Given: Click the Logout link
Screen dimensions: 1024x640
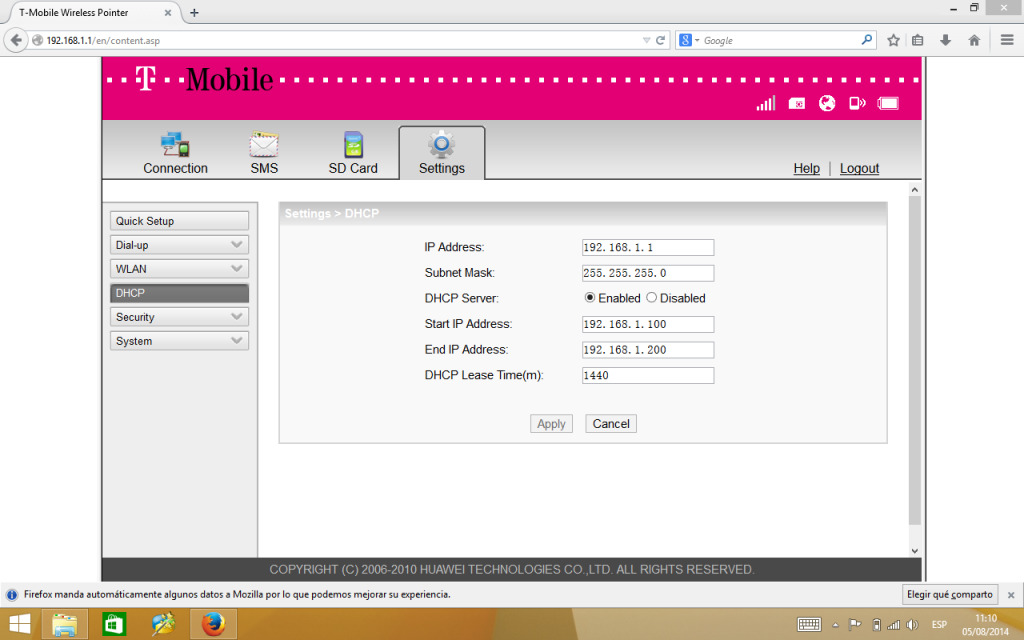Looking at the screenshot, I should pyautogui.click(x=859, y=169).
